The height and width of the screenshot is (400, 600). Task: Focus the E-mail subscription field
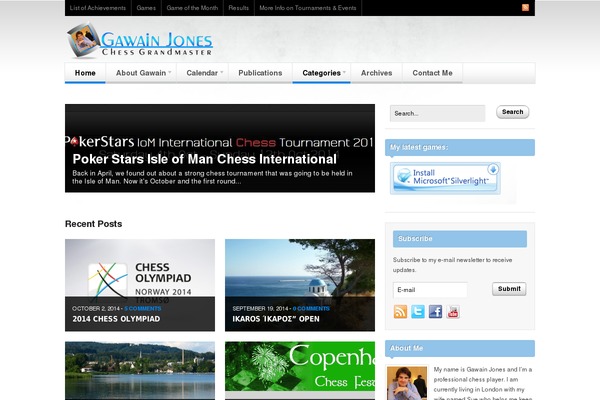point(430,290)
